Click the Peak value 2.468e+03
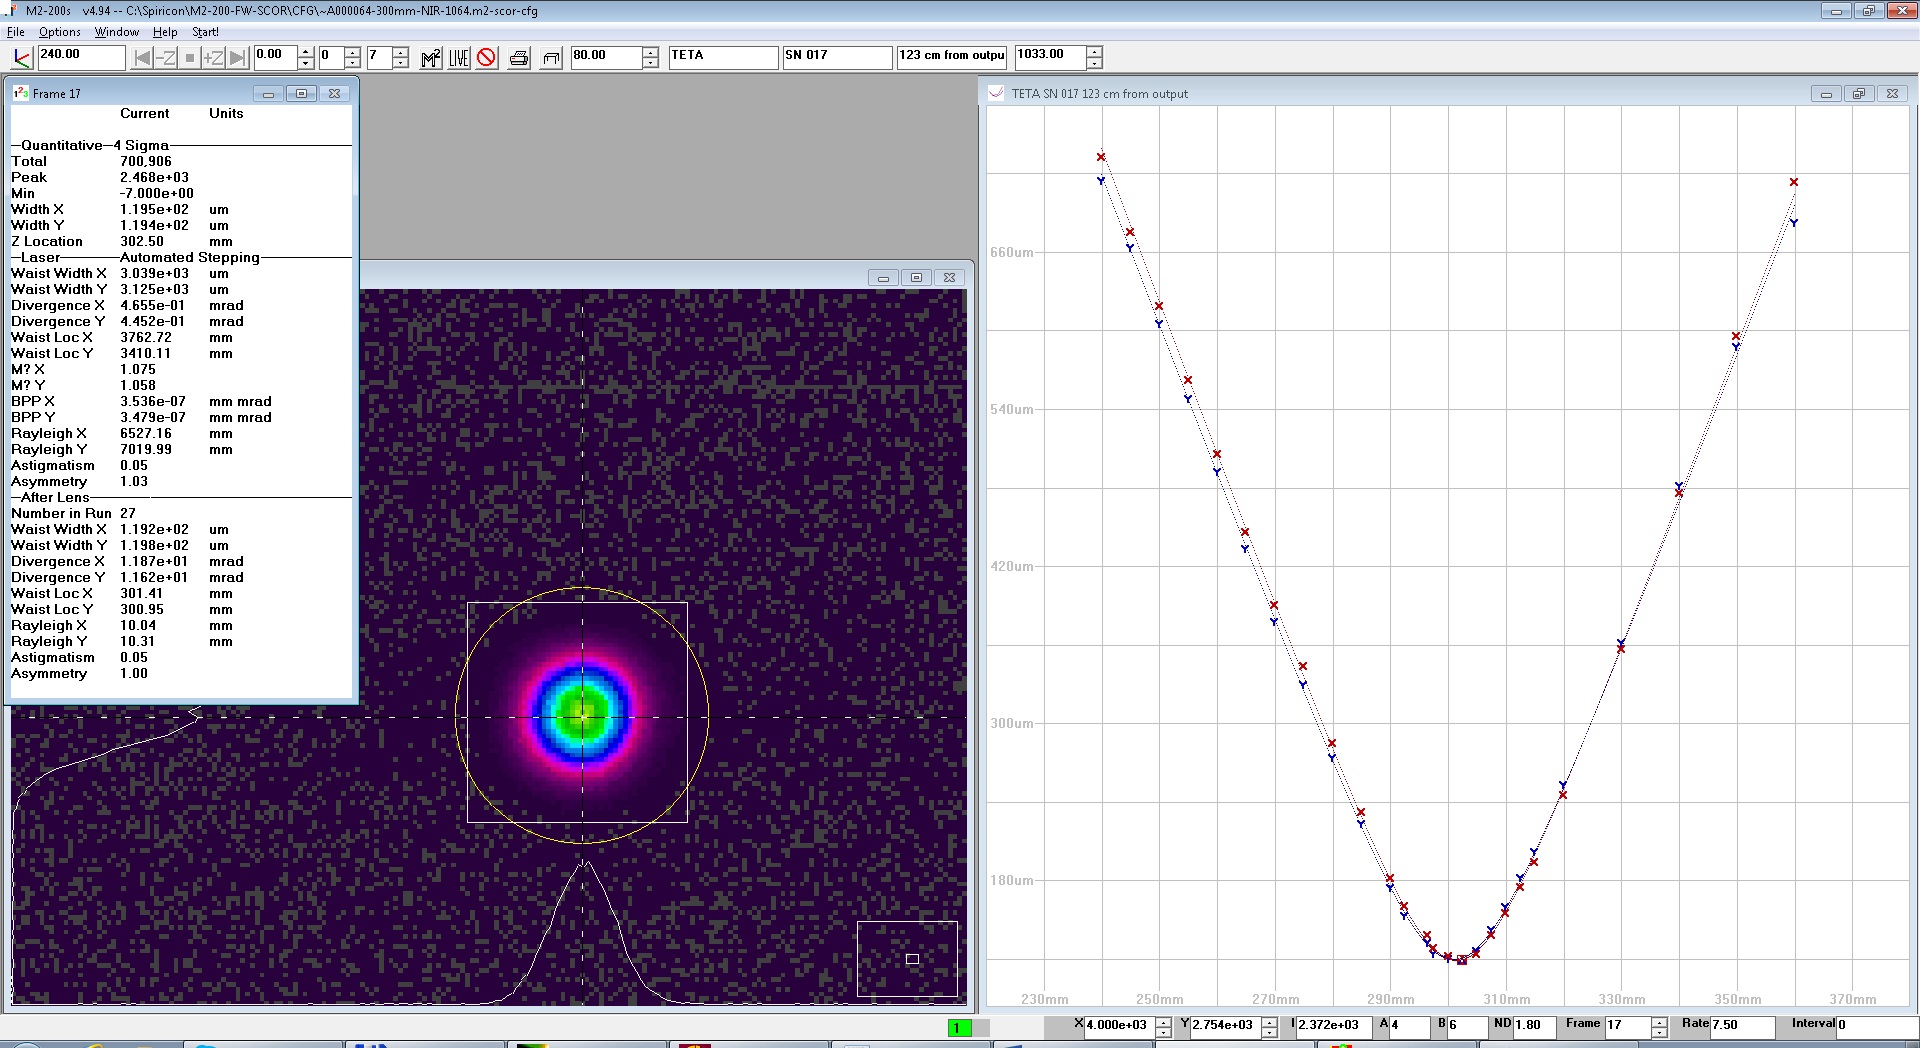This screenshot has width=1920, height=1048. tap(155, 177)
